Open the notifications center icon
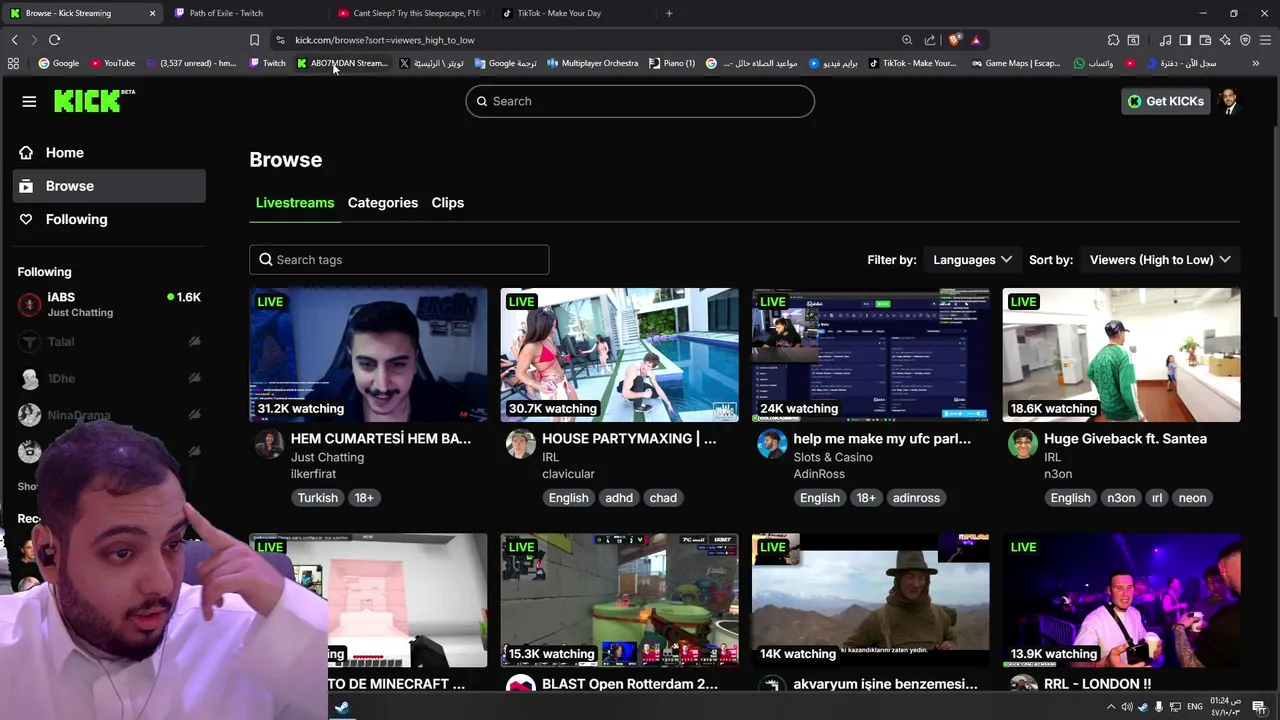 click(1259, 707)
